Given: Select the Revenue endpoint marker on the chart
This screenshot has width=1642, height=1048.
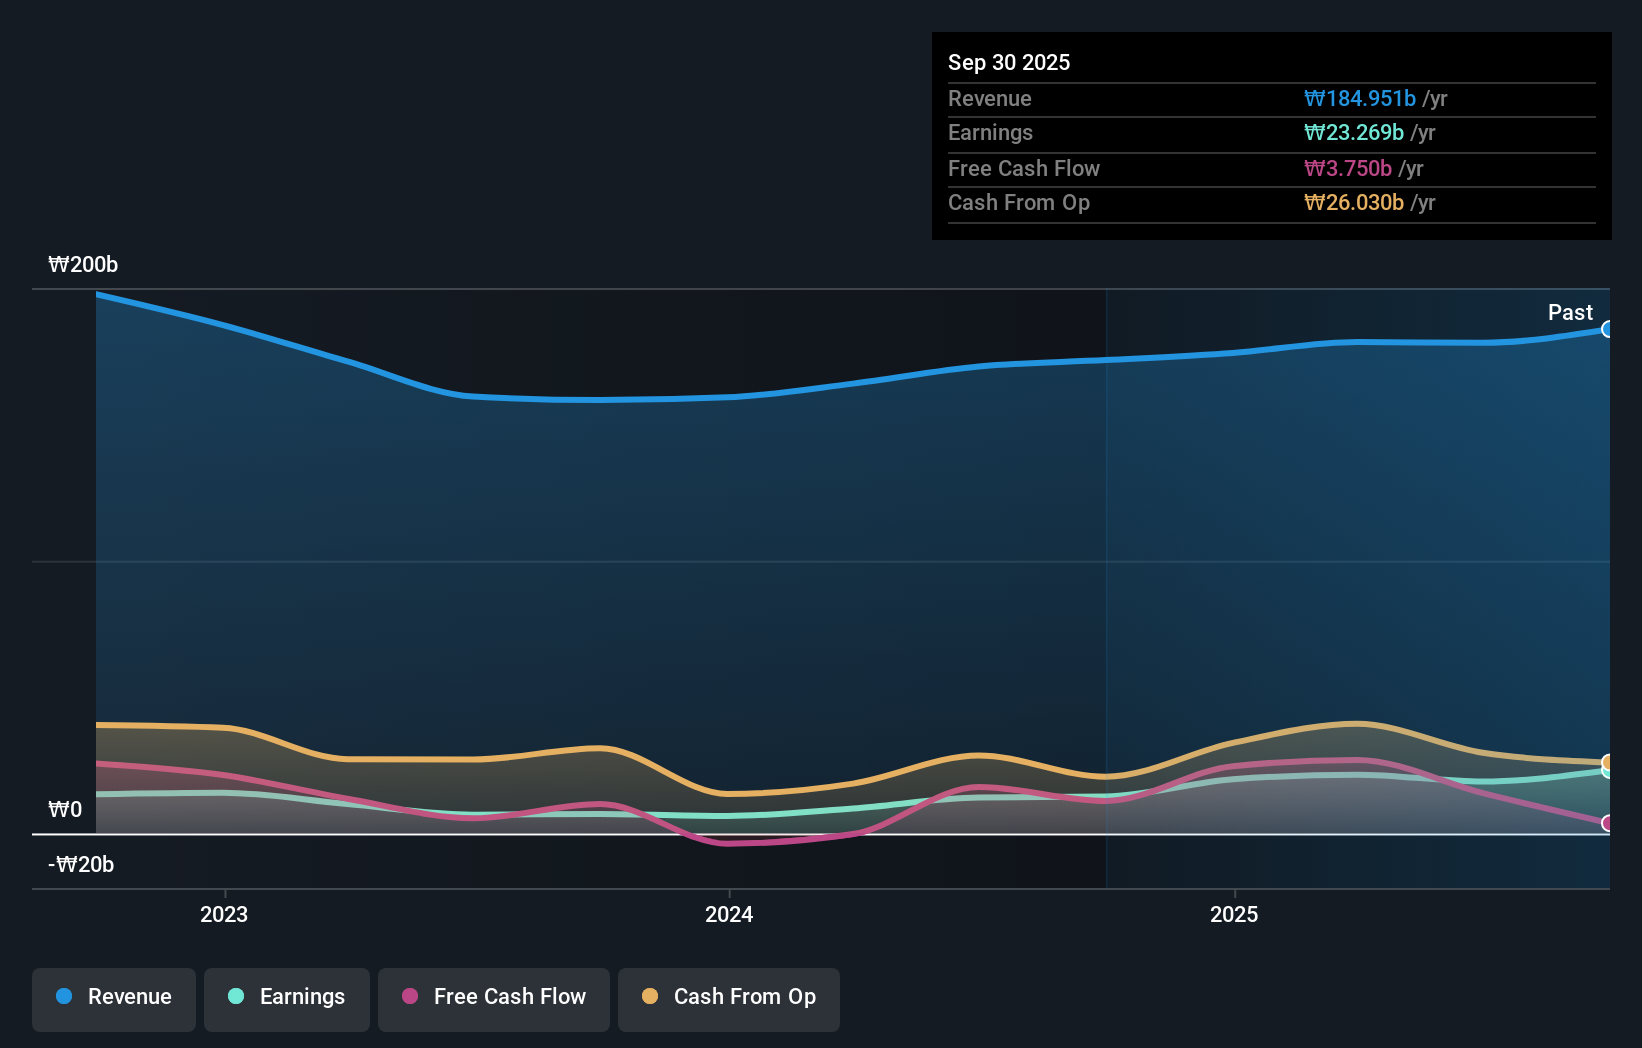Looking at the screenshot, I should 1607,328.
